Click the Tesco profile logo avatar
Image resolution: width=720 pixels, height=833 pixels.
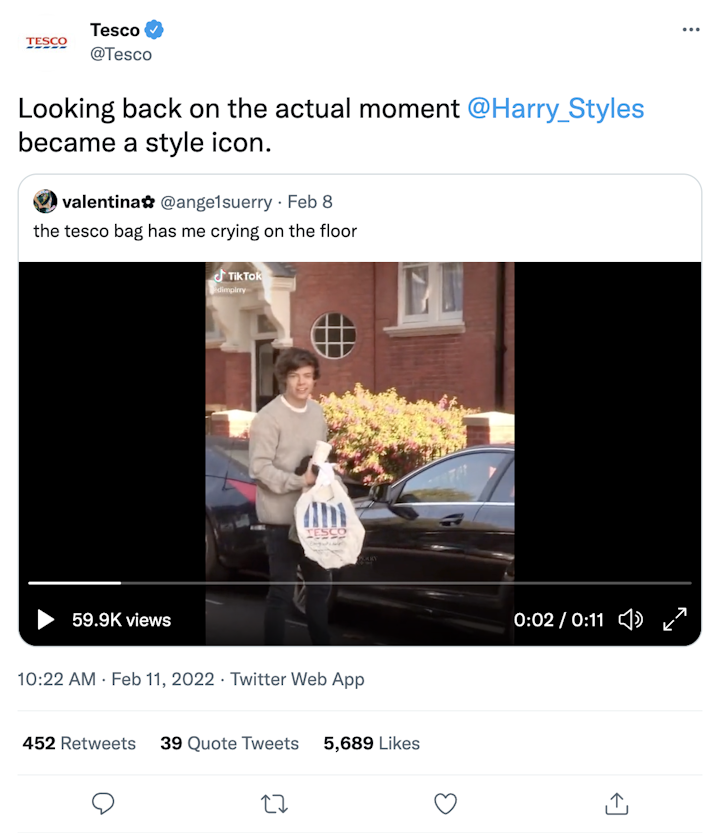coord(46,42)
